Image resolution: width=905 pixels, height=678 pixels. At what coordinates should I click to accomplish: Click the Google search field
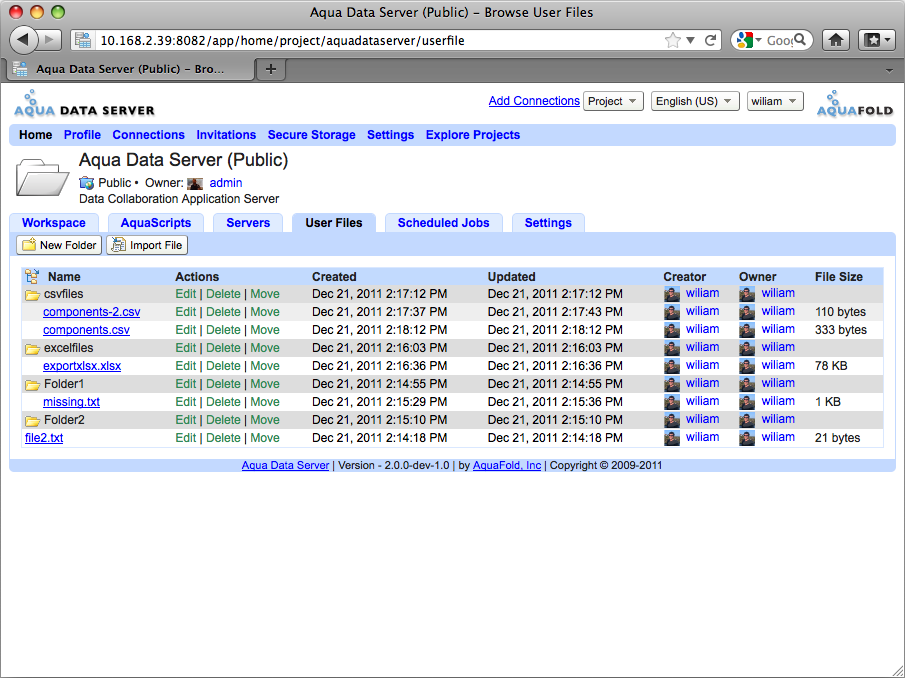tap(779, 40)
